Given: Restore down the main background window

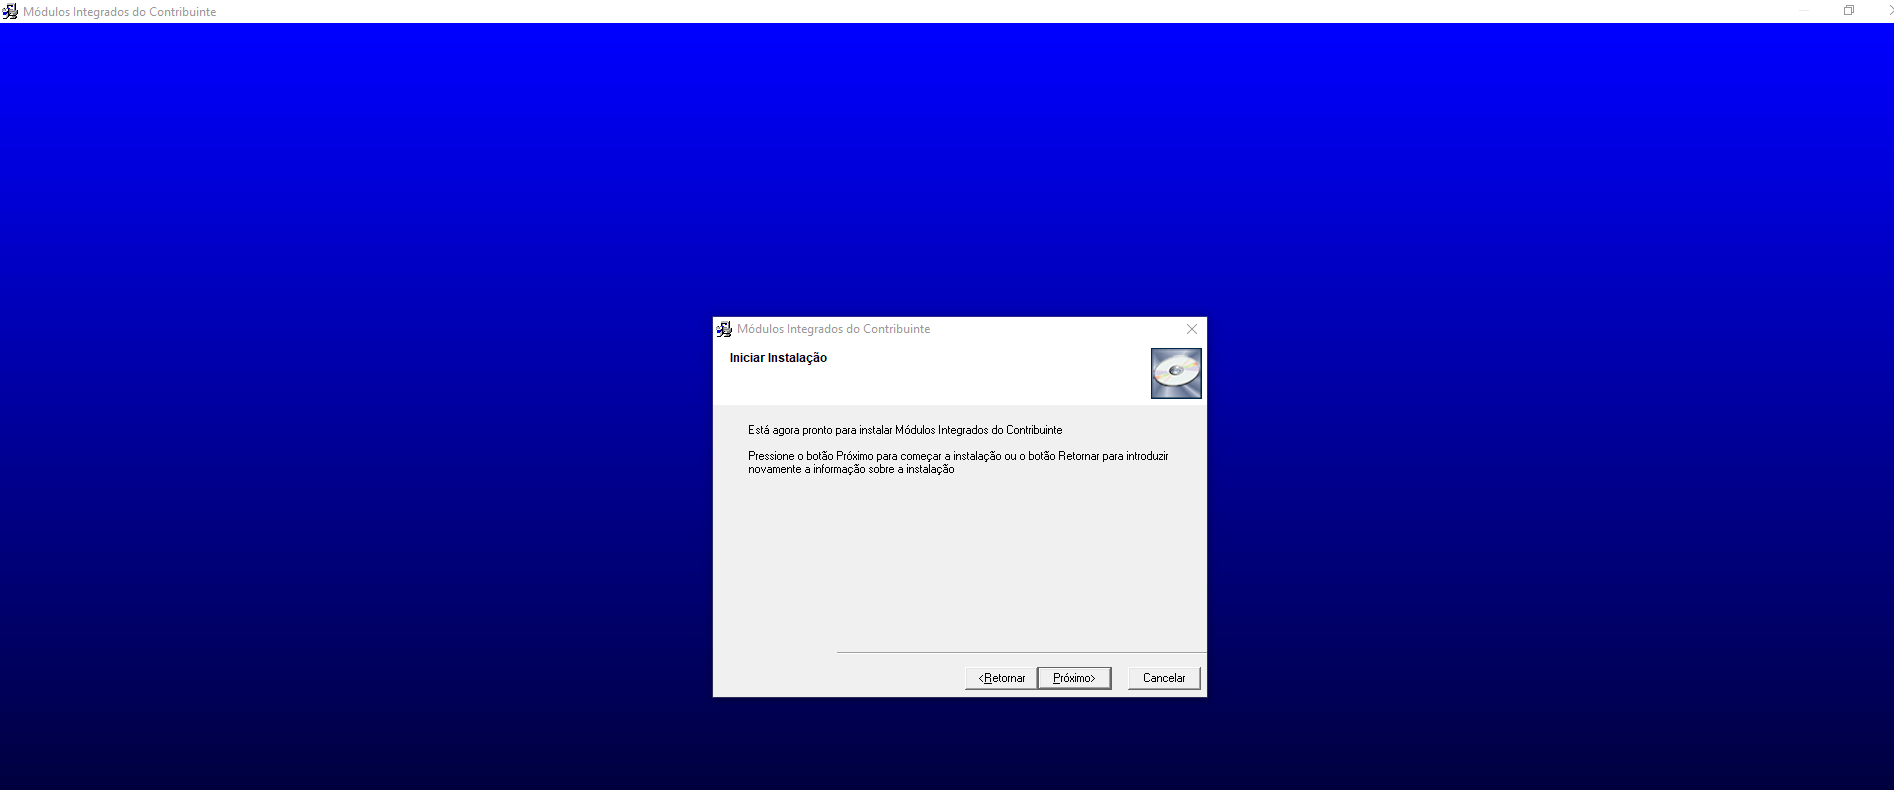Looking at the screenshot, I should 1849,11.
